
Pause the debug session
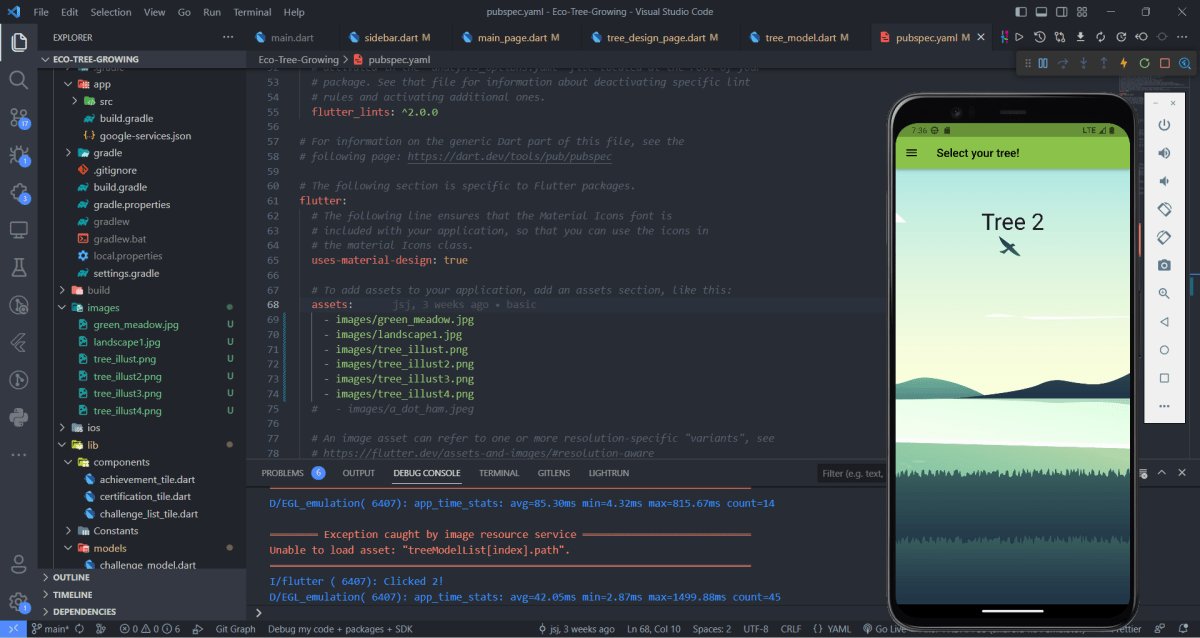1043,63
